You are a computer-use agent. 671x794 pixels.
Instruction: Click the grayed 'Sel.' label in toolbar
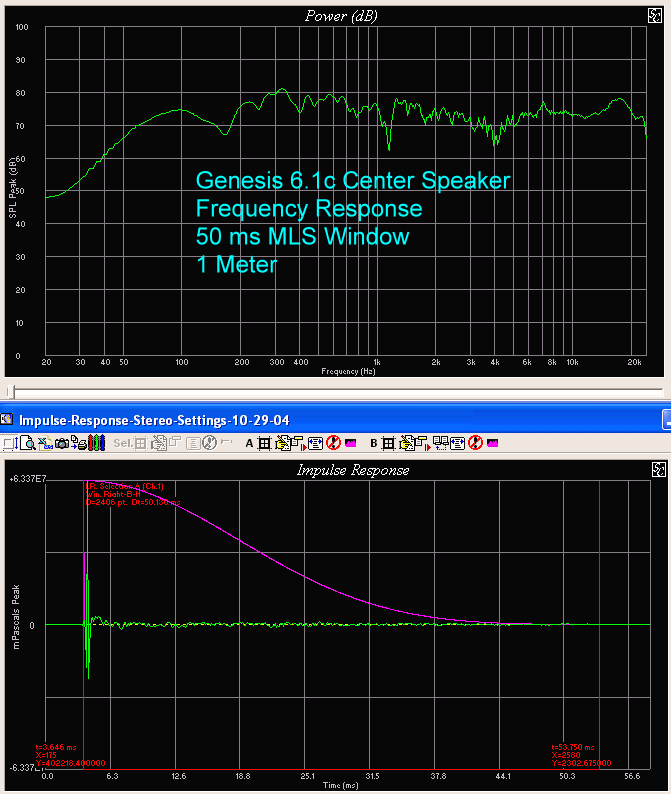pyautogui.click(x=123, y=444)
